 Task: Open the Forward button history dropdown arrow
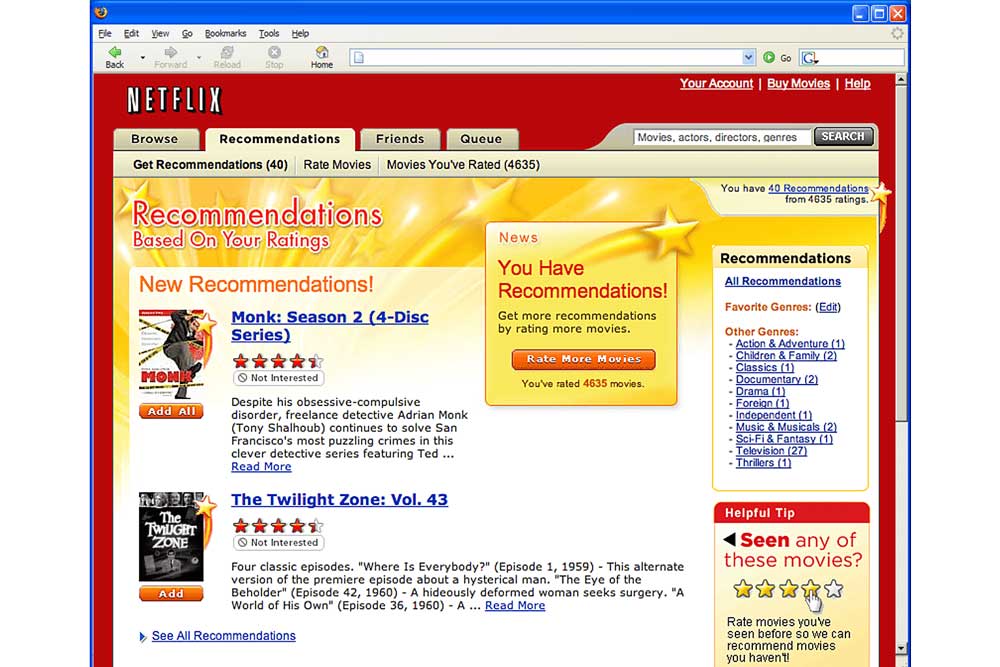(x=199, y=58)
